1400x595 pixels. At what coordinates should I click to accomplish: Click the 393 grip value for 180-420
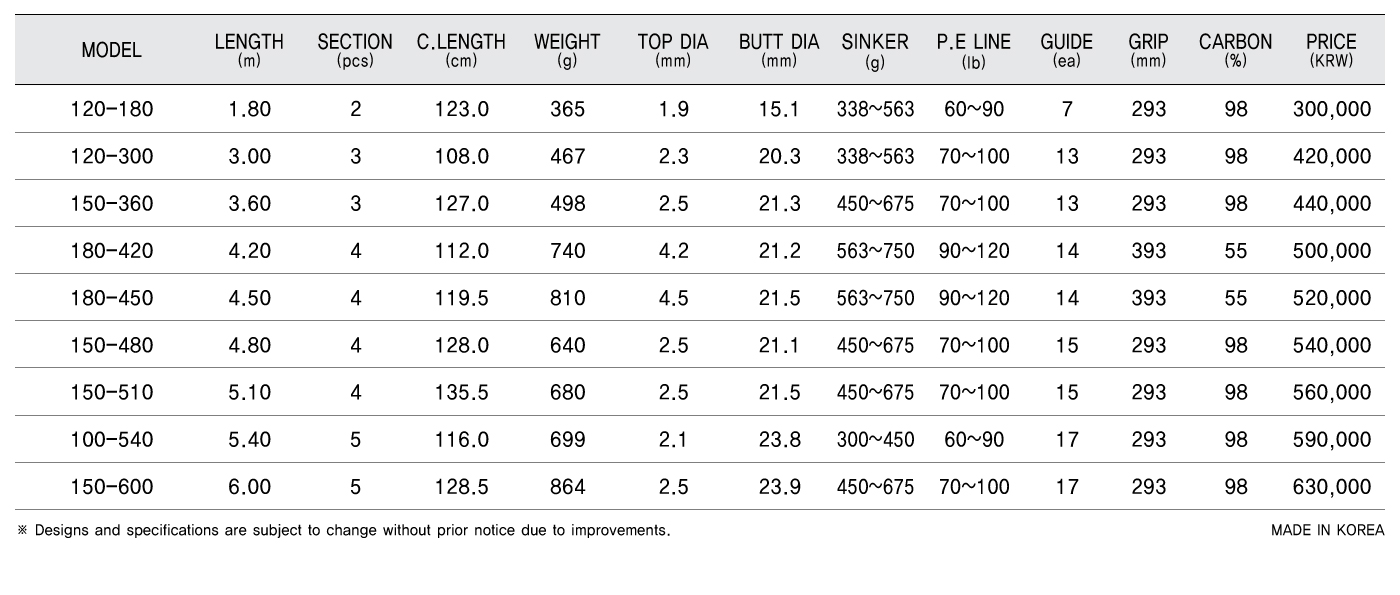1148,251
